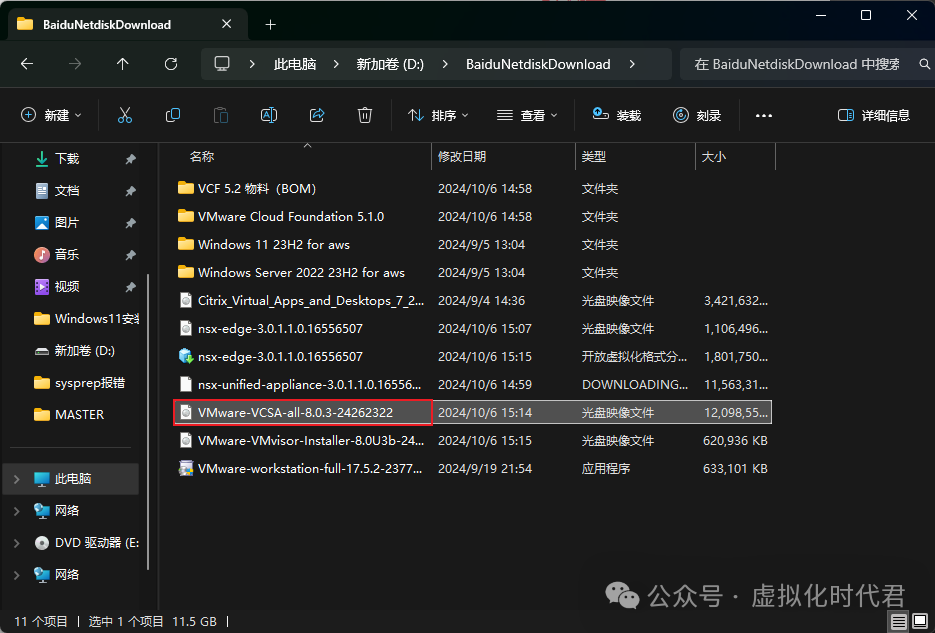The height and width of the screenshot is (633, 935).
Task: Click the 装载 mount button
Action: pos(617,115)
